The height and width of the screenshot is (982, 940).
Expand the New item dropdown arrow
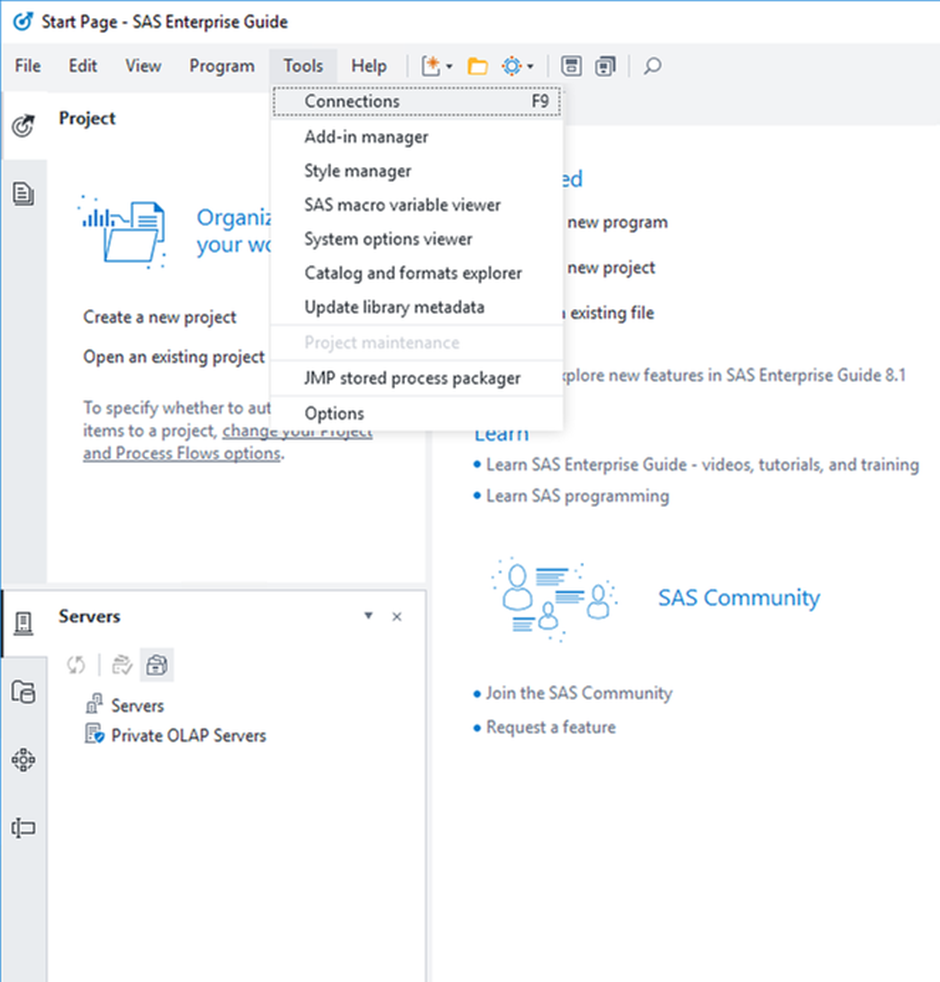click(x=449, y=66)
